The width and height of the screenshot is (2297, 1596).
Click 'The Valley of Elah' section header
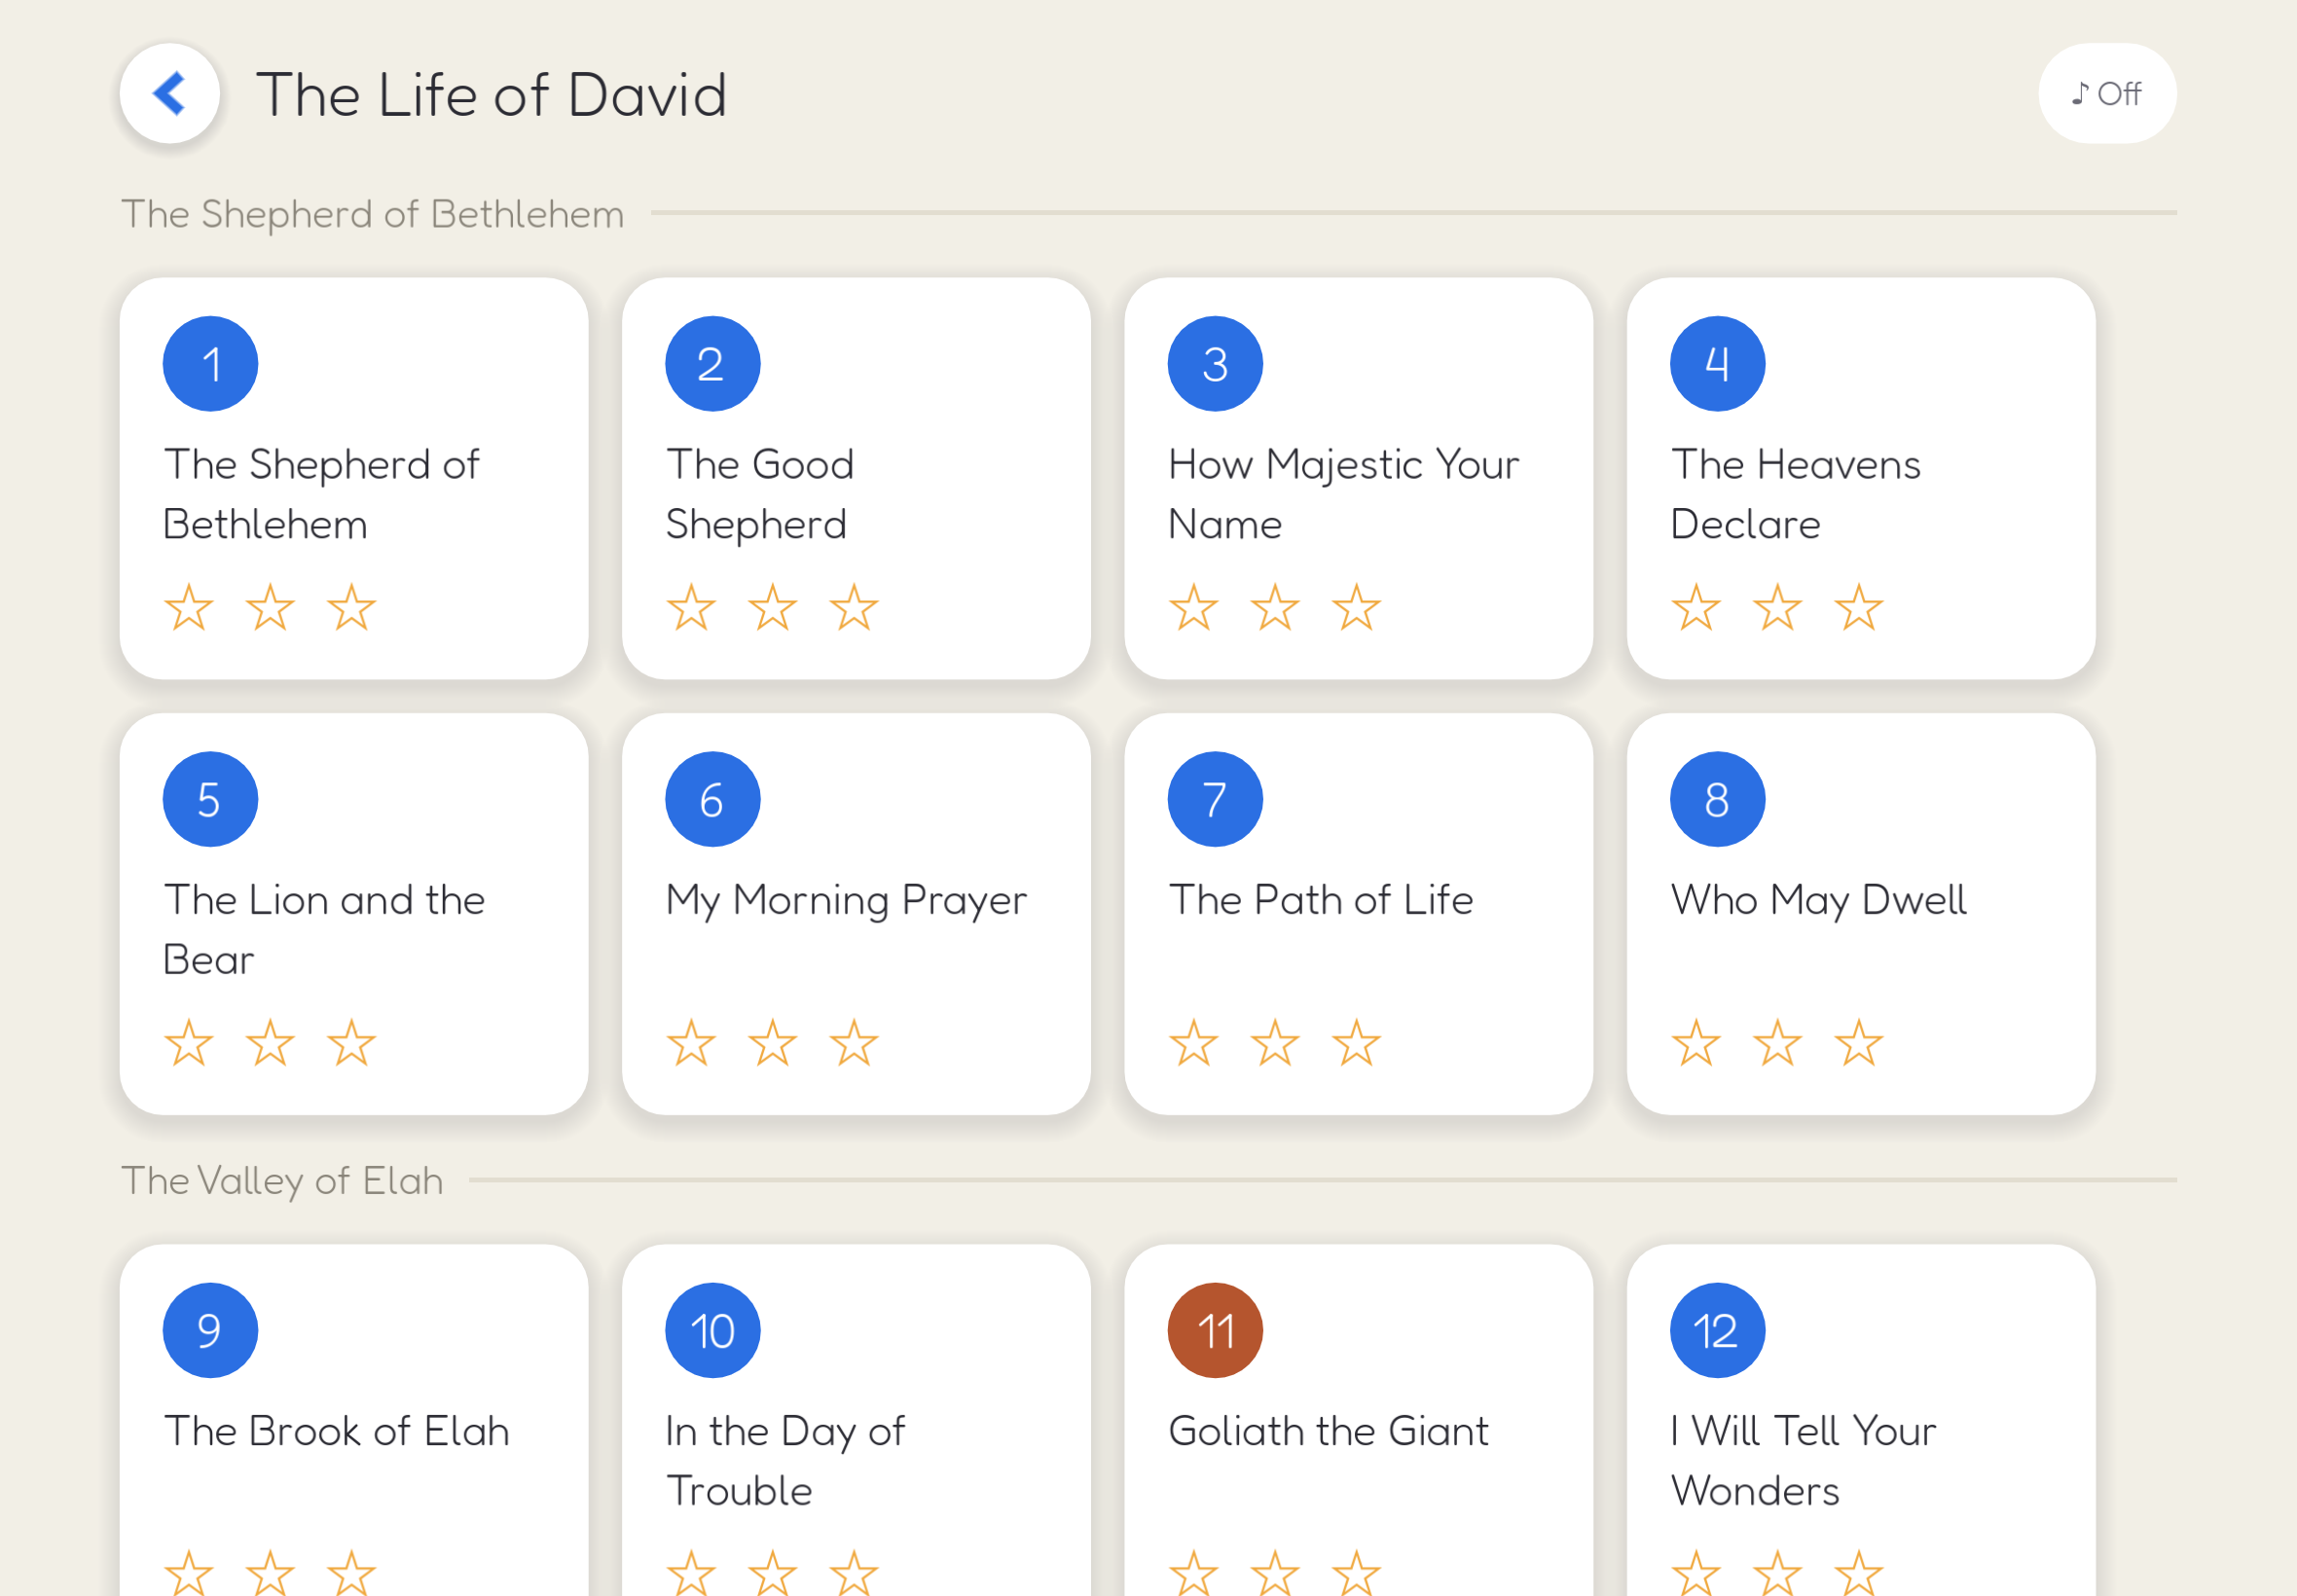tap(282, 1181)
